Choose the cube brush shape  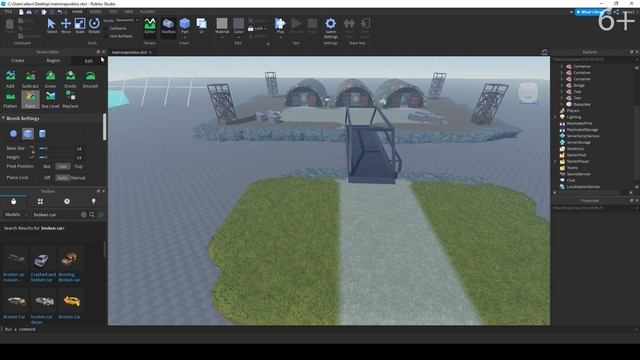tap(28, 133)
